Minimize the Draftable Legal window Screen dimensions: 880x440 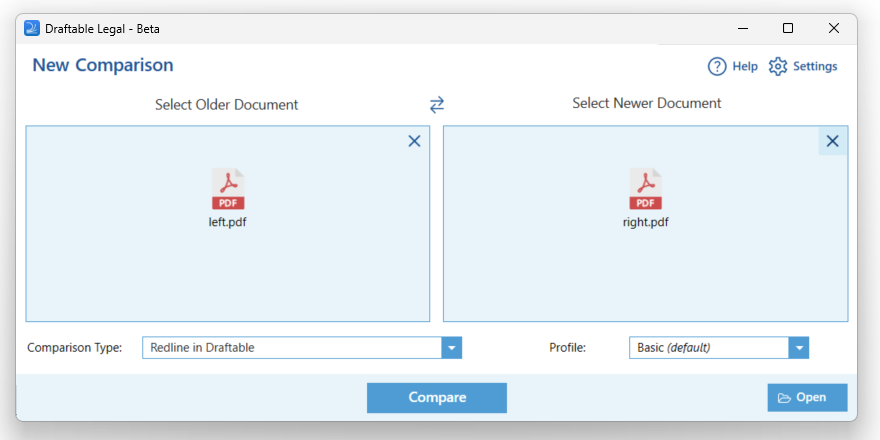point(742,28)
